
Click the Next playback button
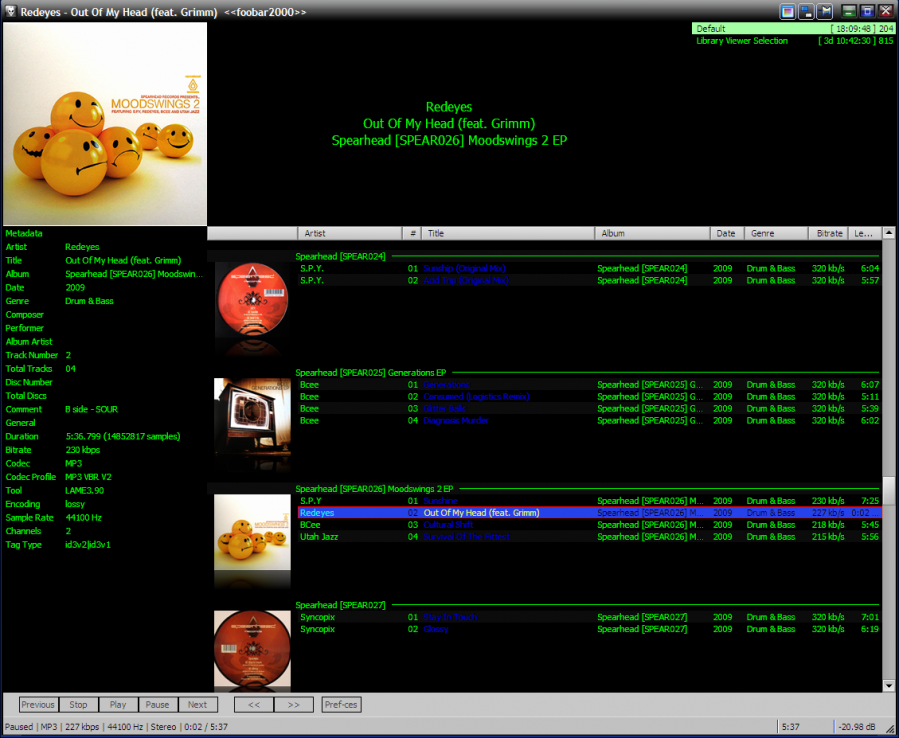(198, 705)
